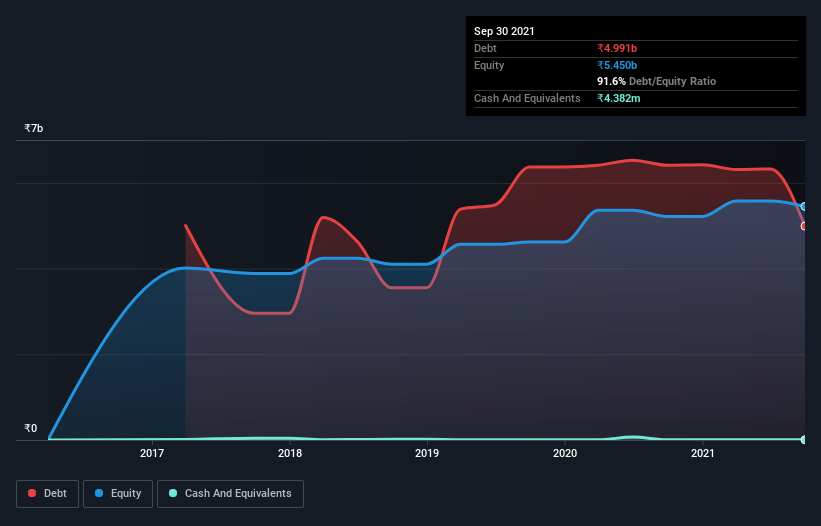
Task: Click the teal Cash endpoint marker
Action: click(804, 440)
